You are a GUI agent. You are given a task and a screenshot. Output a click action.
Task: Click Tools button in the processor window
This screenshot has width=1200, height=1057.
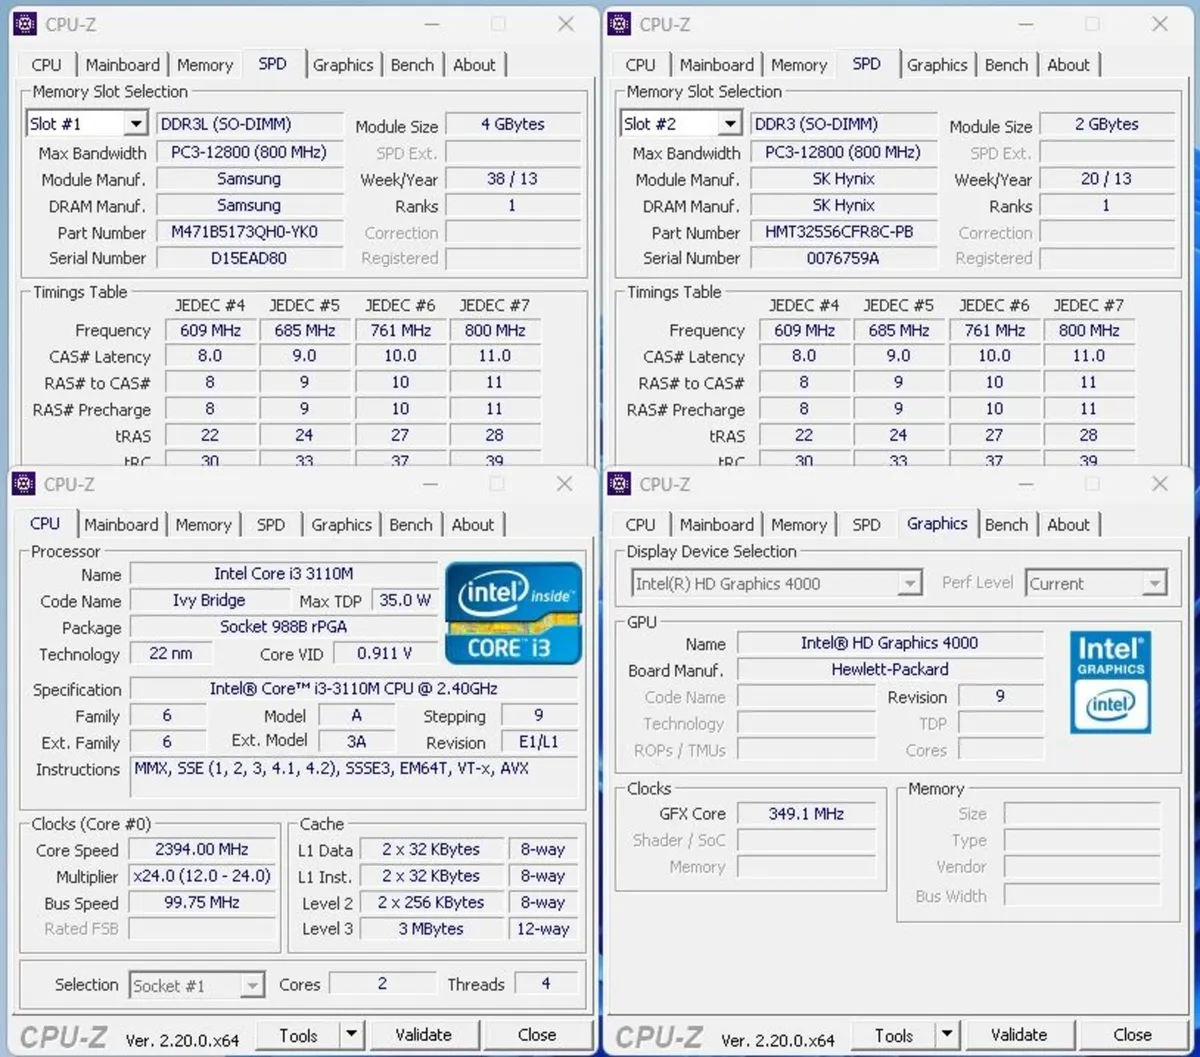[x=298, y=1035]
